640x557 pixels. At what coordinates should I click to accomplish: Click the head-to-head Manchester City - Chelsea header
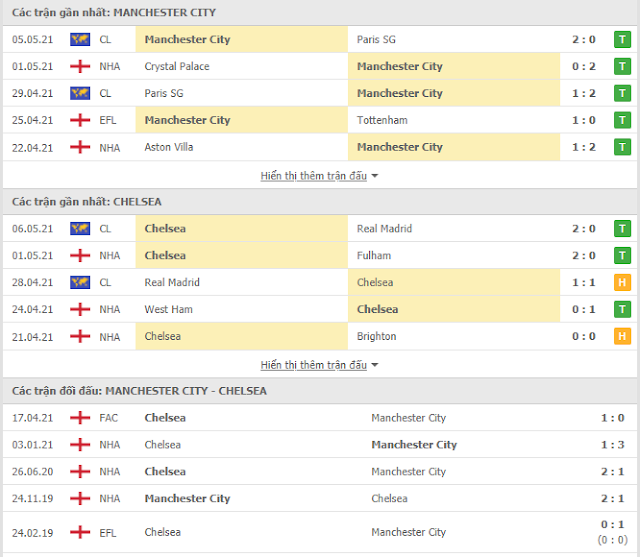click(139, 391)
